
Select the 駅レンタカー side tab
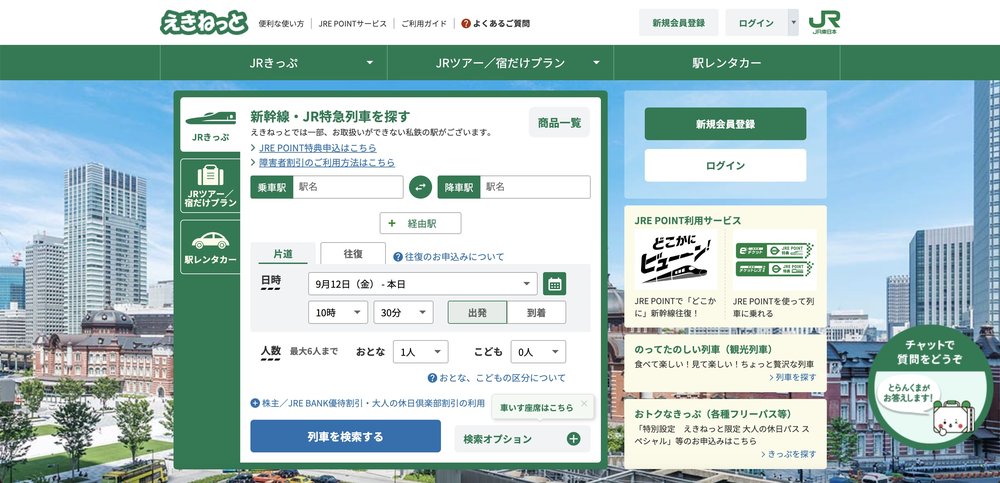click(x=210, y=247)
